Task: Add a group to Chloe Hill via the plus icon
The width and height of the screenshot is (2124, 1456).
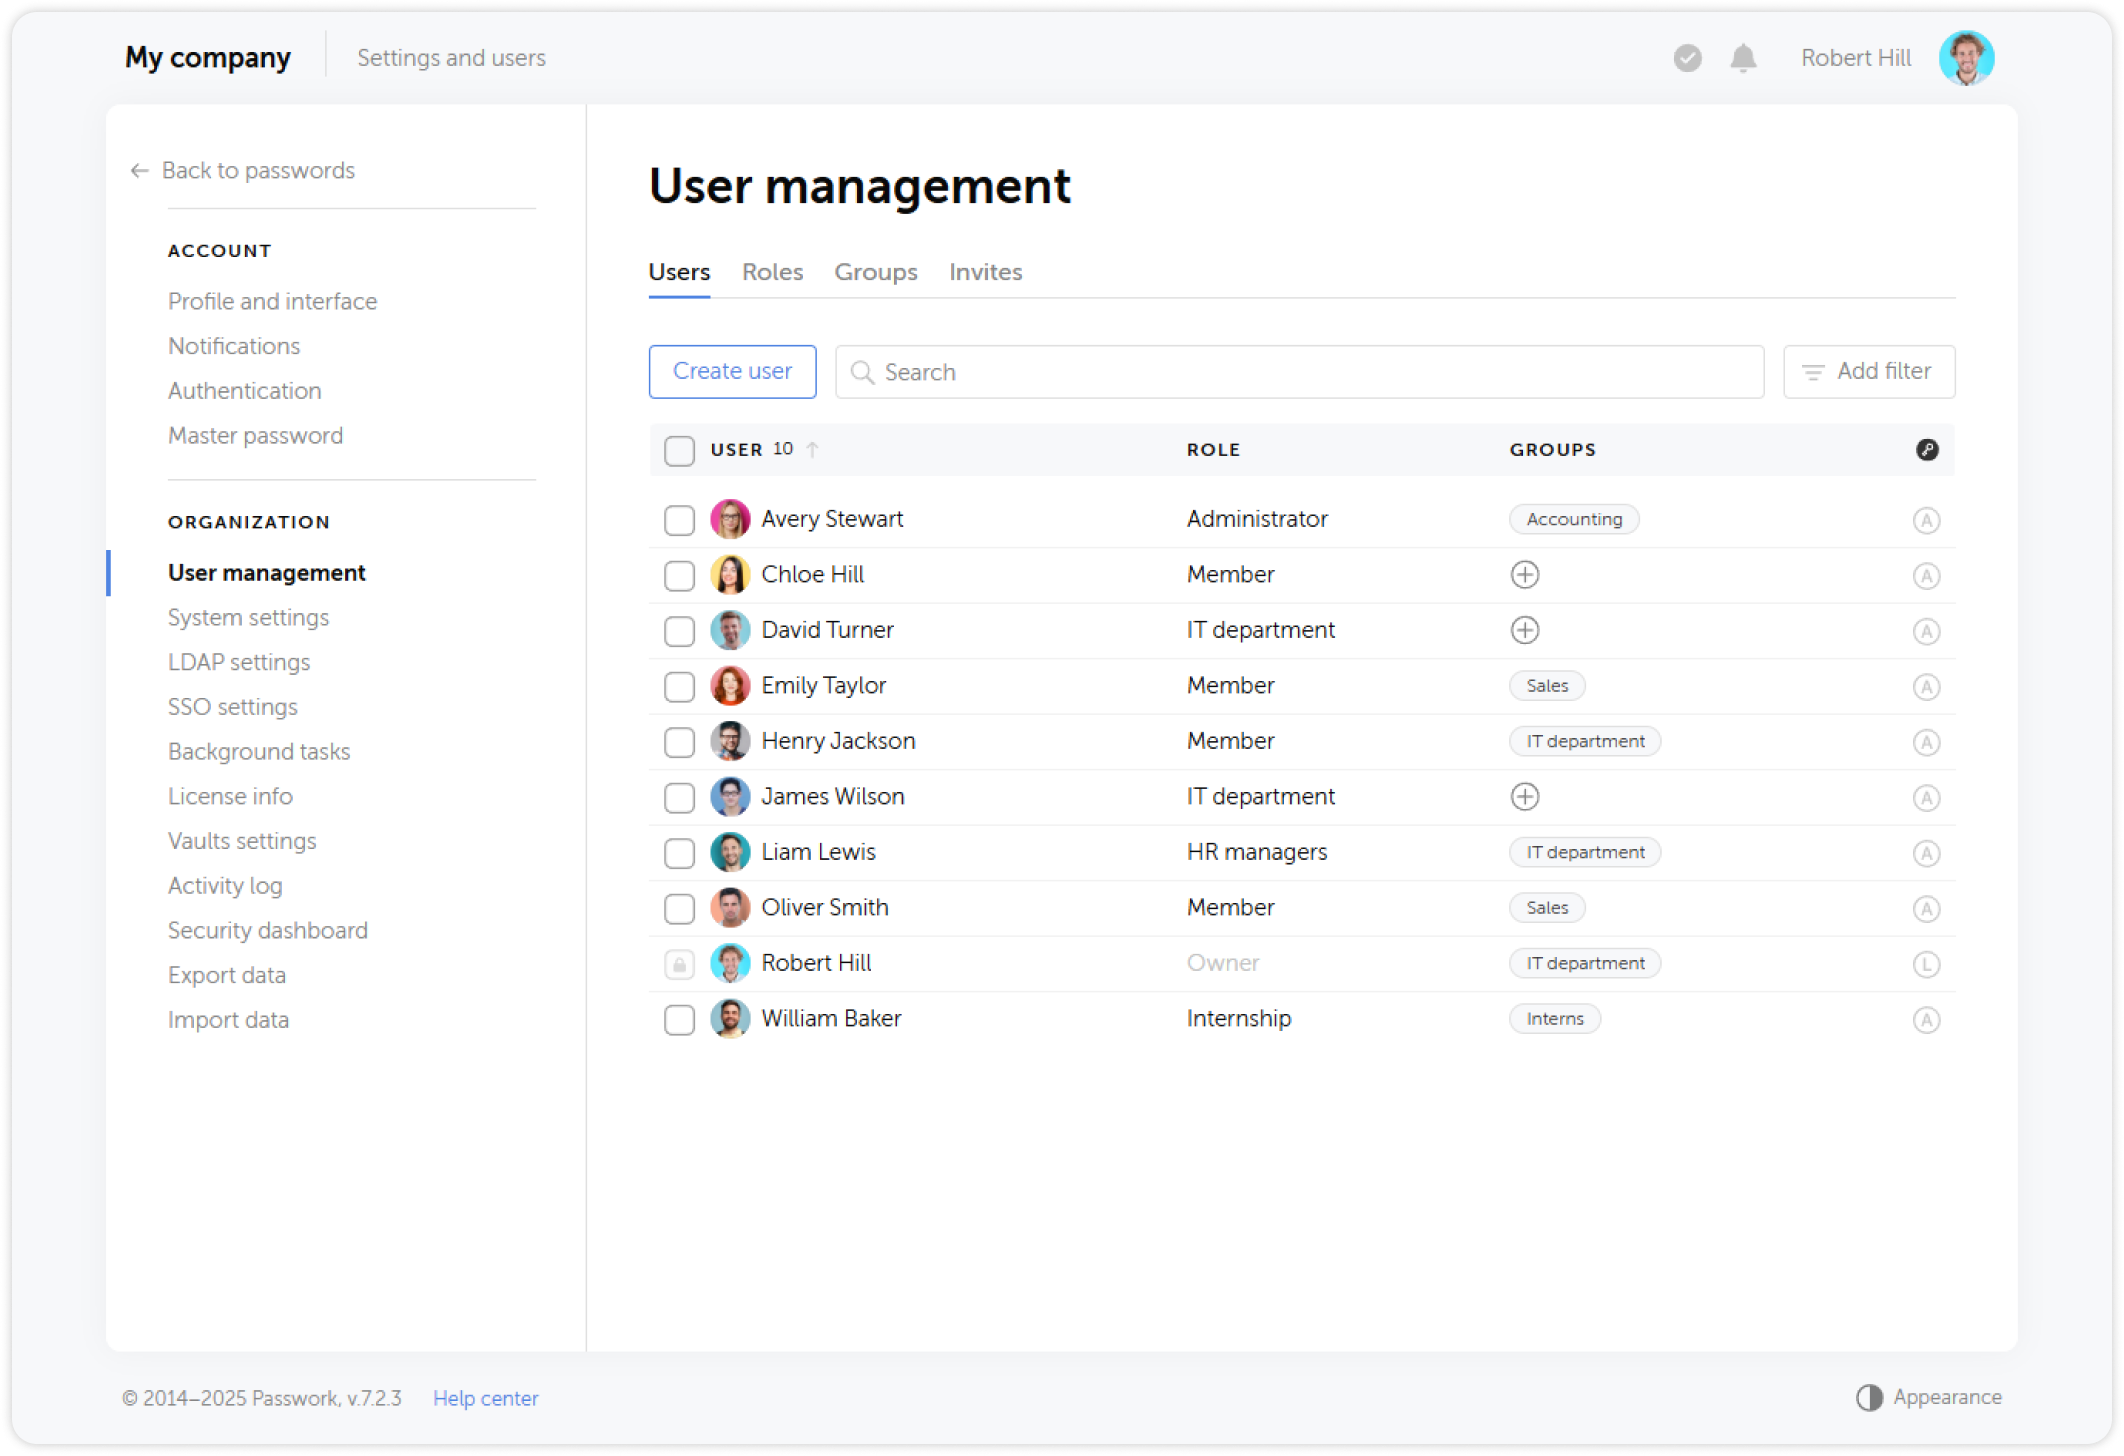Action: coord(1524,574)
